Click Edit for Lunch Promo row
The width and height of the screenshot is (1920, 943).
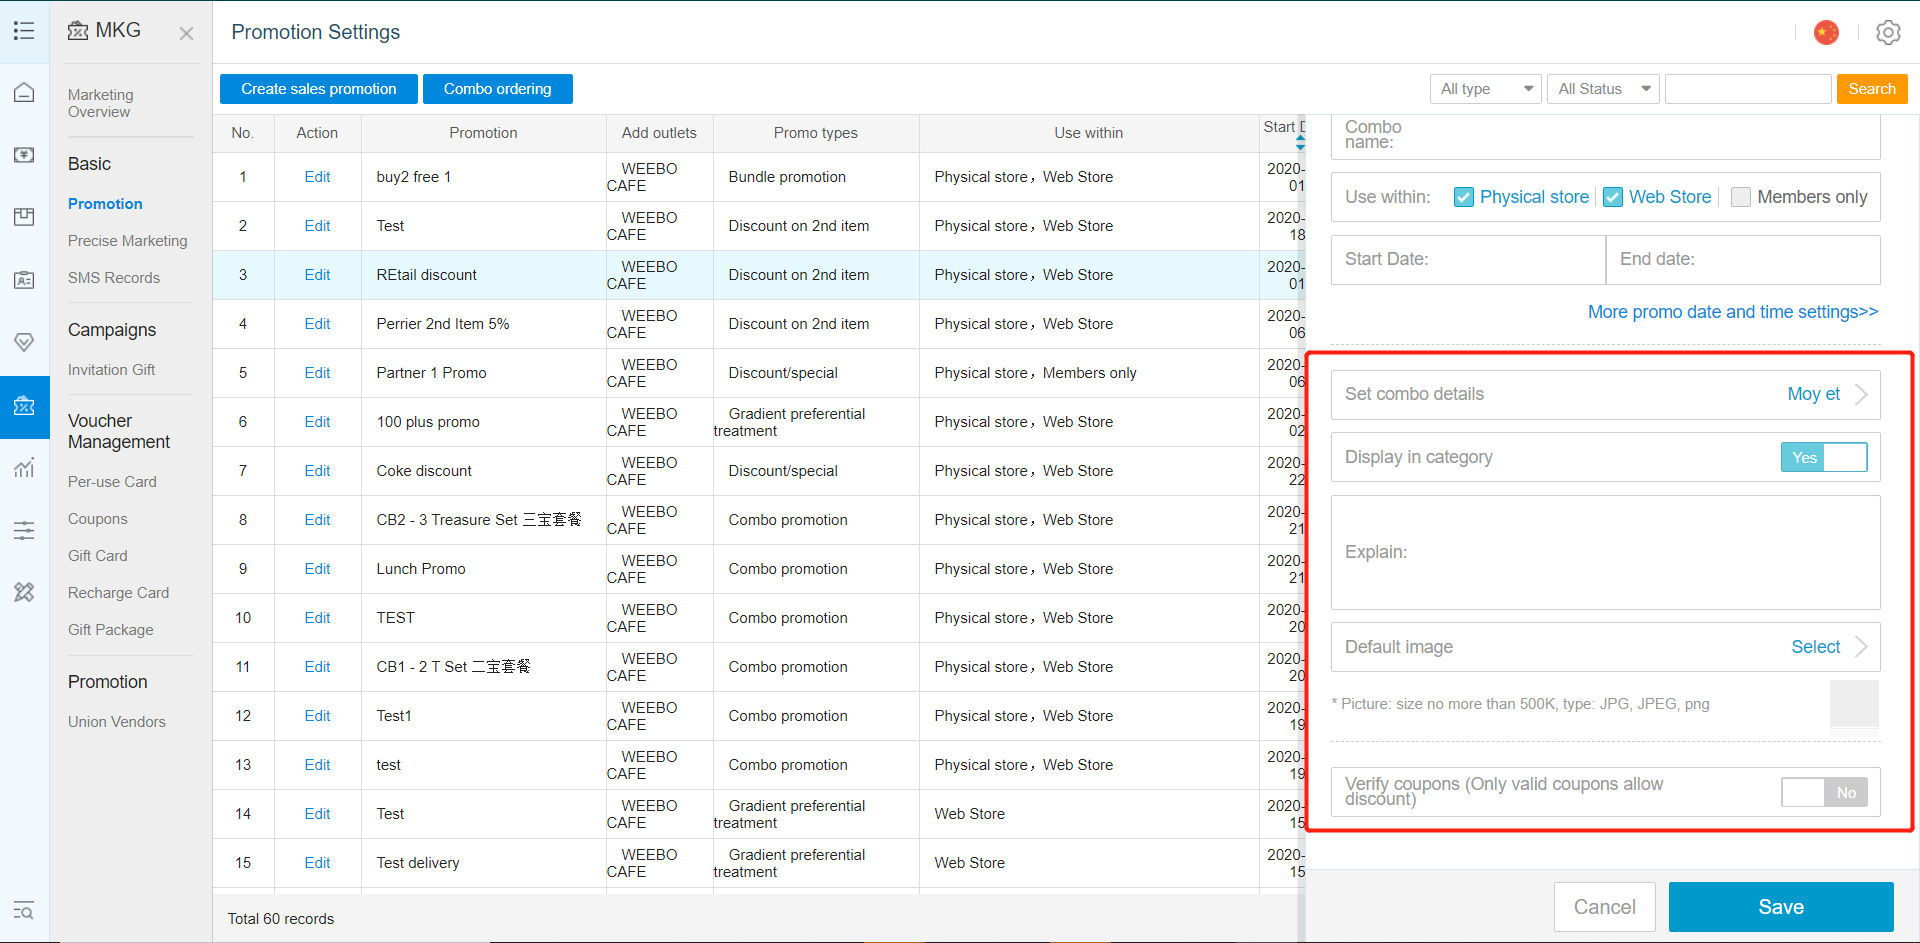click(x=317, y=569)
